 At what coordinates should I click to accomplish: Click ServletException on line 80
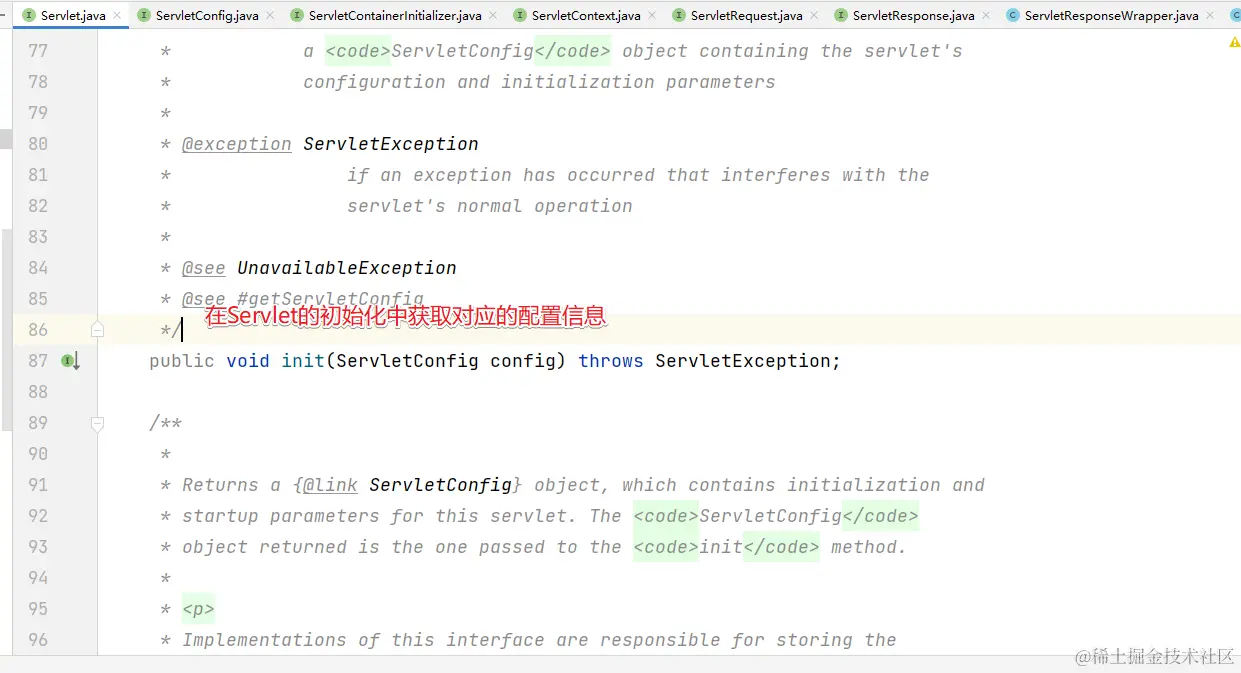(x=391, y=144)
